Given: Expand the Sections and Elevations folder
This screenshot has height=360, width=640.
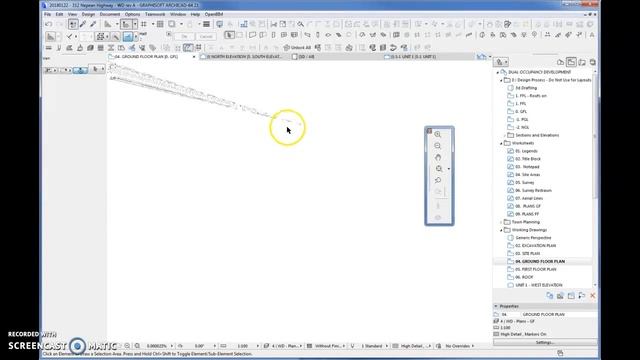Looking at the screenshot, I should pos(504,136).
